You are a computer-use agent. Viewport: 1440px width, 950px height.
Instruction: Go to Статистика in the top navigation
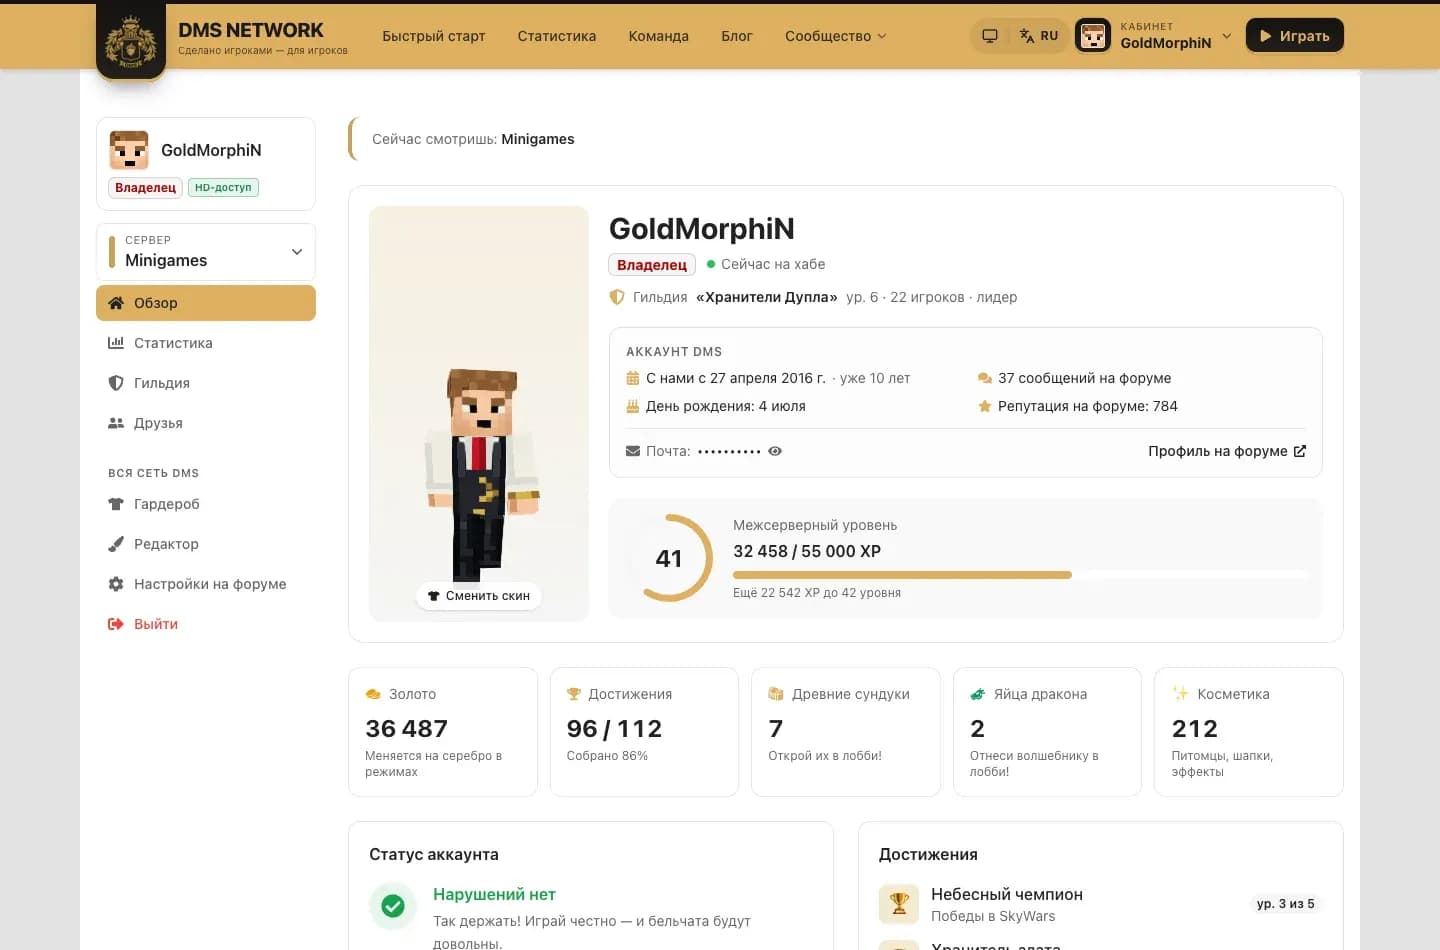click(x=557, y=36)
